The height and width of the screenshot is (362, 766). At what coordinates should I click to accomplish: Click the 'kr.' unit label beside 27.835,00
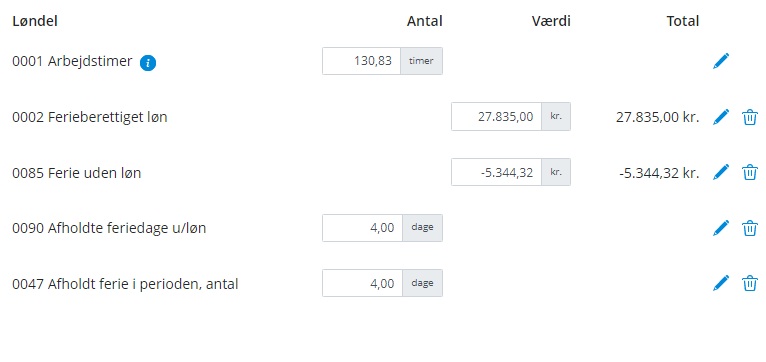pyautogui.click(x=556, y=117)
